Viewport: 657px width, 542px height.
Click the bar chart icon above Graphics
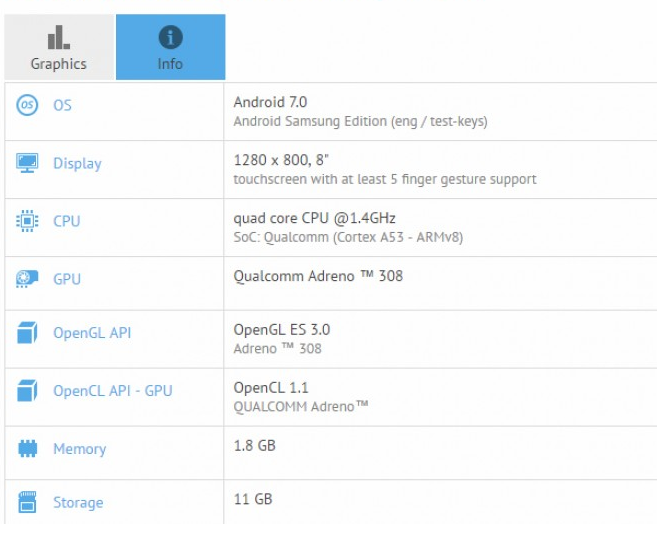tap(59, 37)
